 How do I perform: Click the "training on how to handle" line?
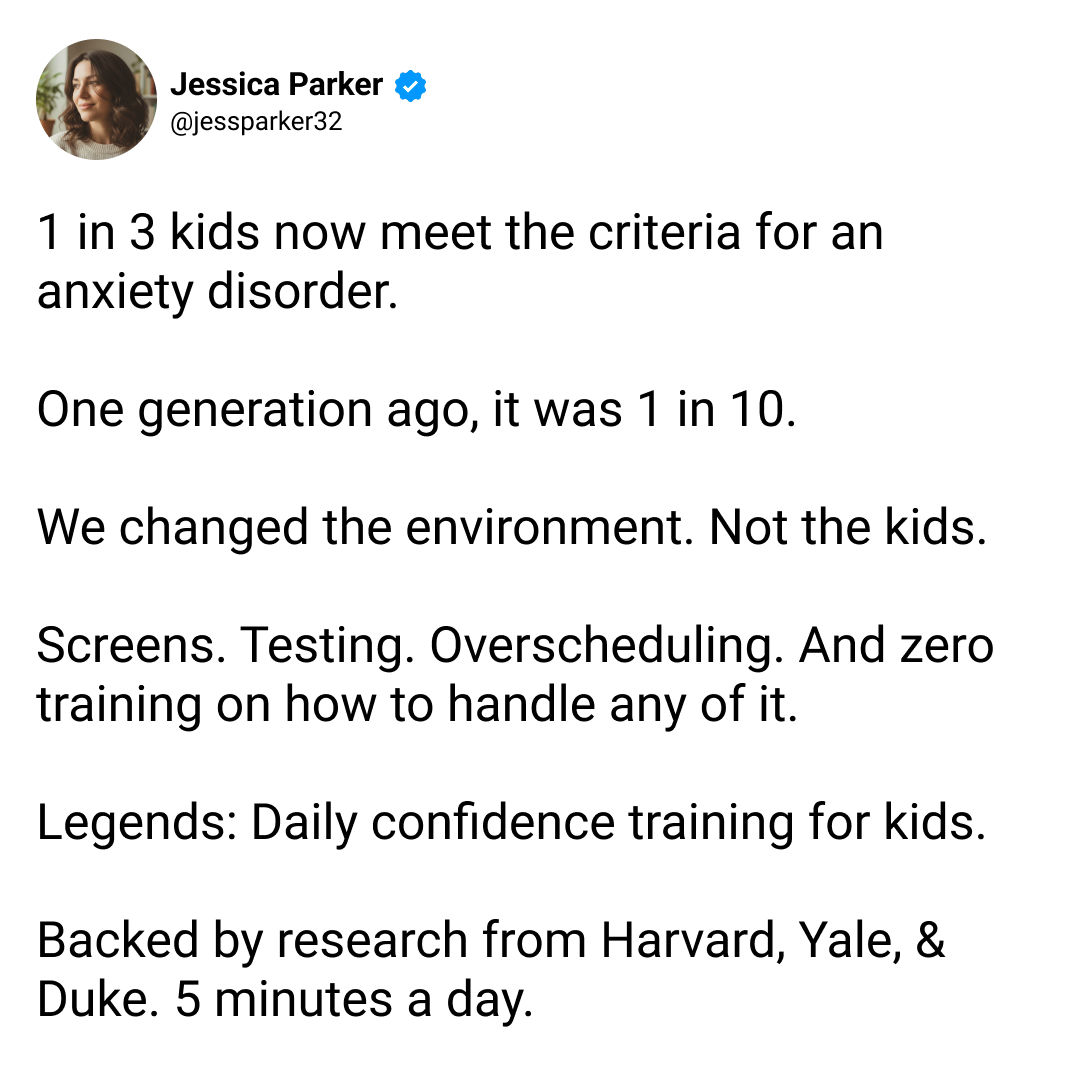pyautogui.click(x=315, y=705)
